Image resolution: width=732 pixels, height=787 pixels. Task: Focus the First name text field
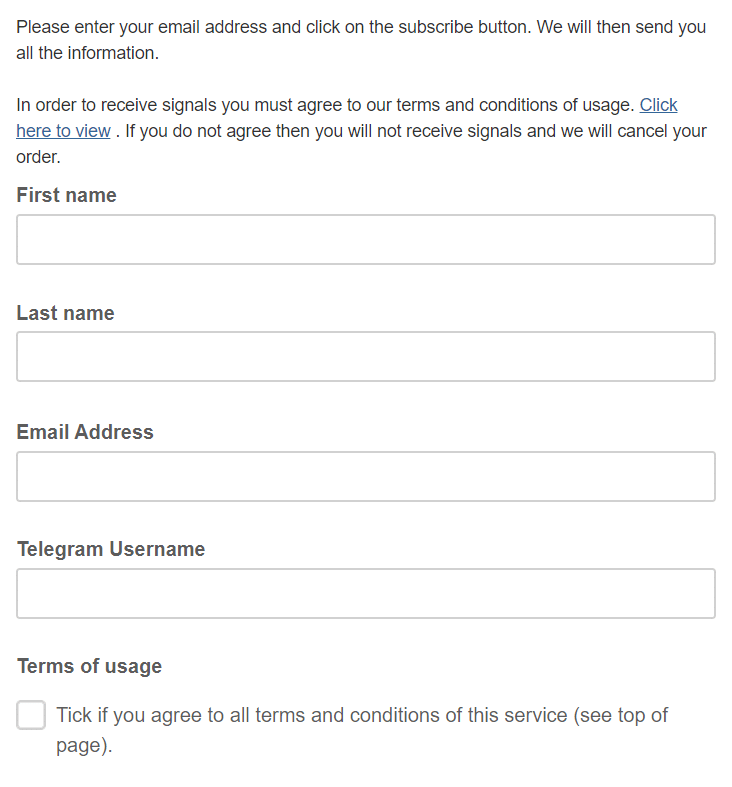point(365,239)
